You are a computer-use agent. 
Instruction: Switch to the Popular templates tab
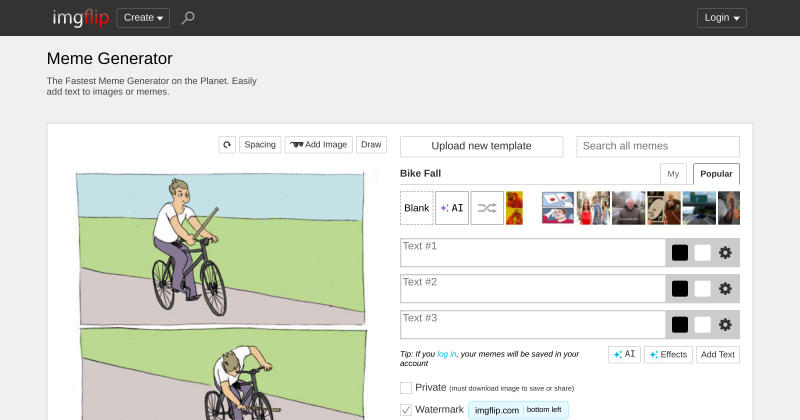click(x=716, y=174)
